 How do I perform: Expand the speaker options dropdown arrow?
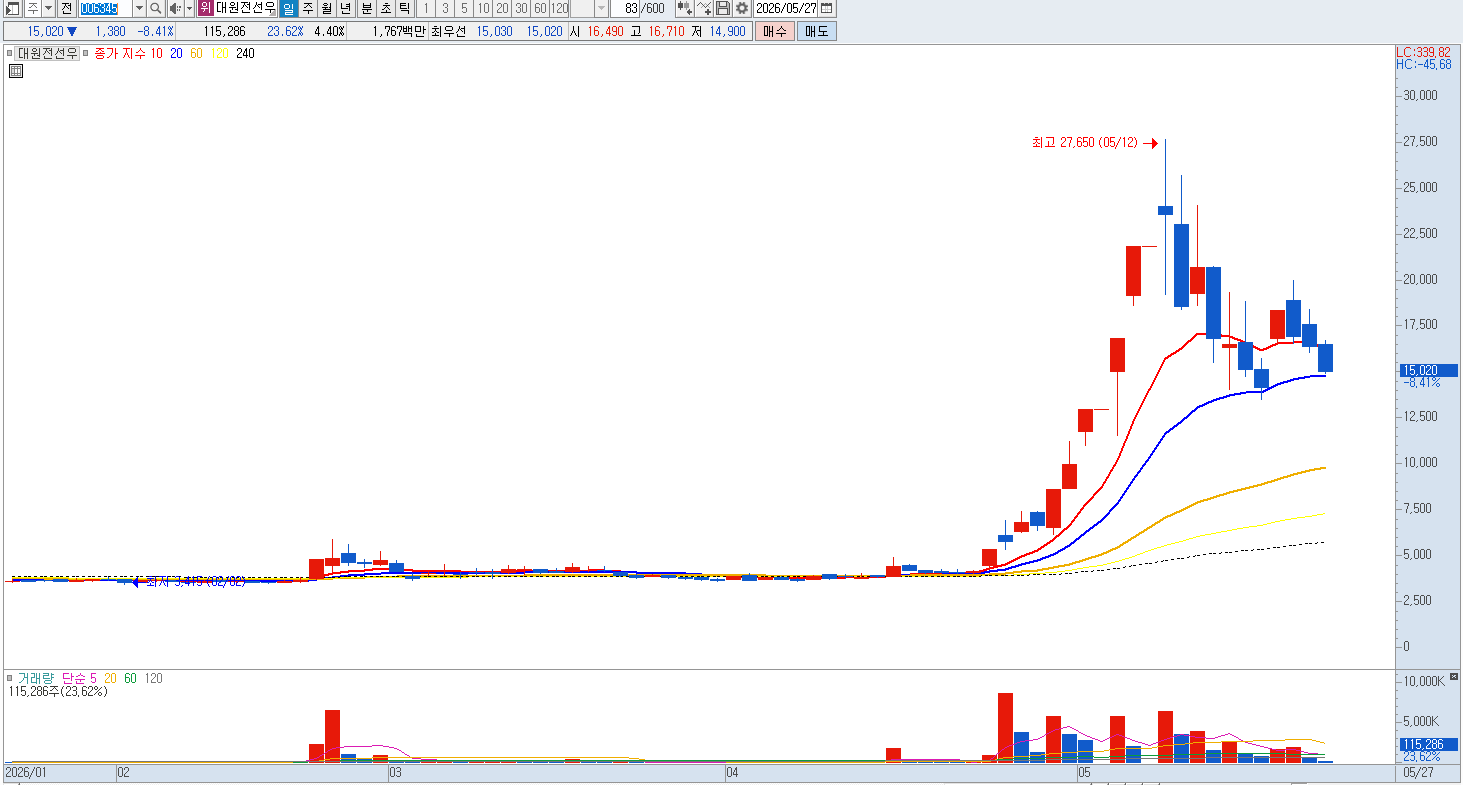tap(189, 8)
